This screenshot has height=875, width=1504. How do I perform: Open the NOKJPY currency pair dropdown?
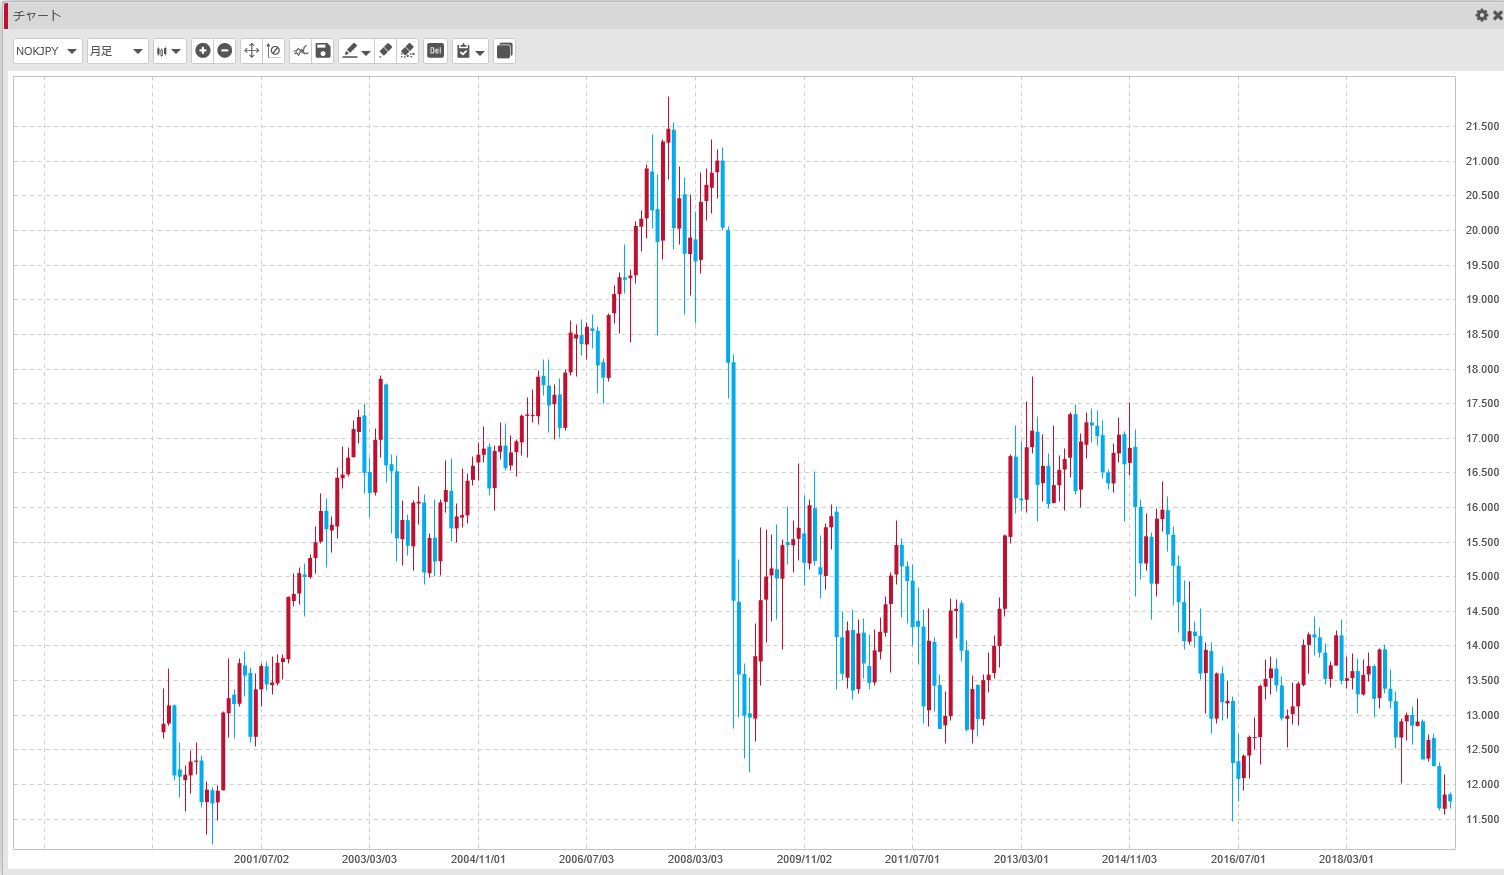(46, 51)
